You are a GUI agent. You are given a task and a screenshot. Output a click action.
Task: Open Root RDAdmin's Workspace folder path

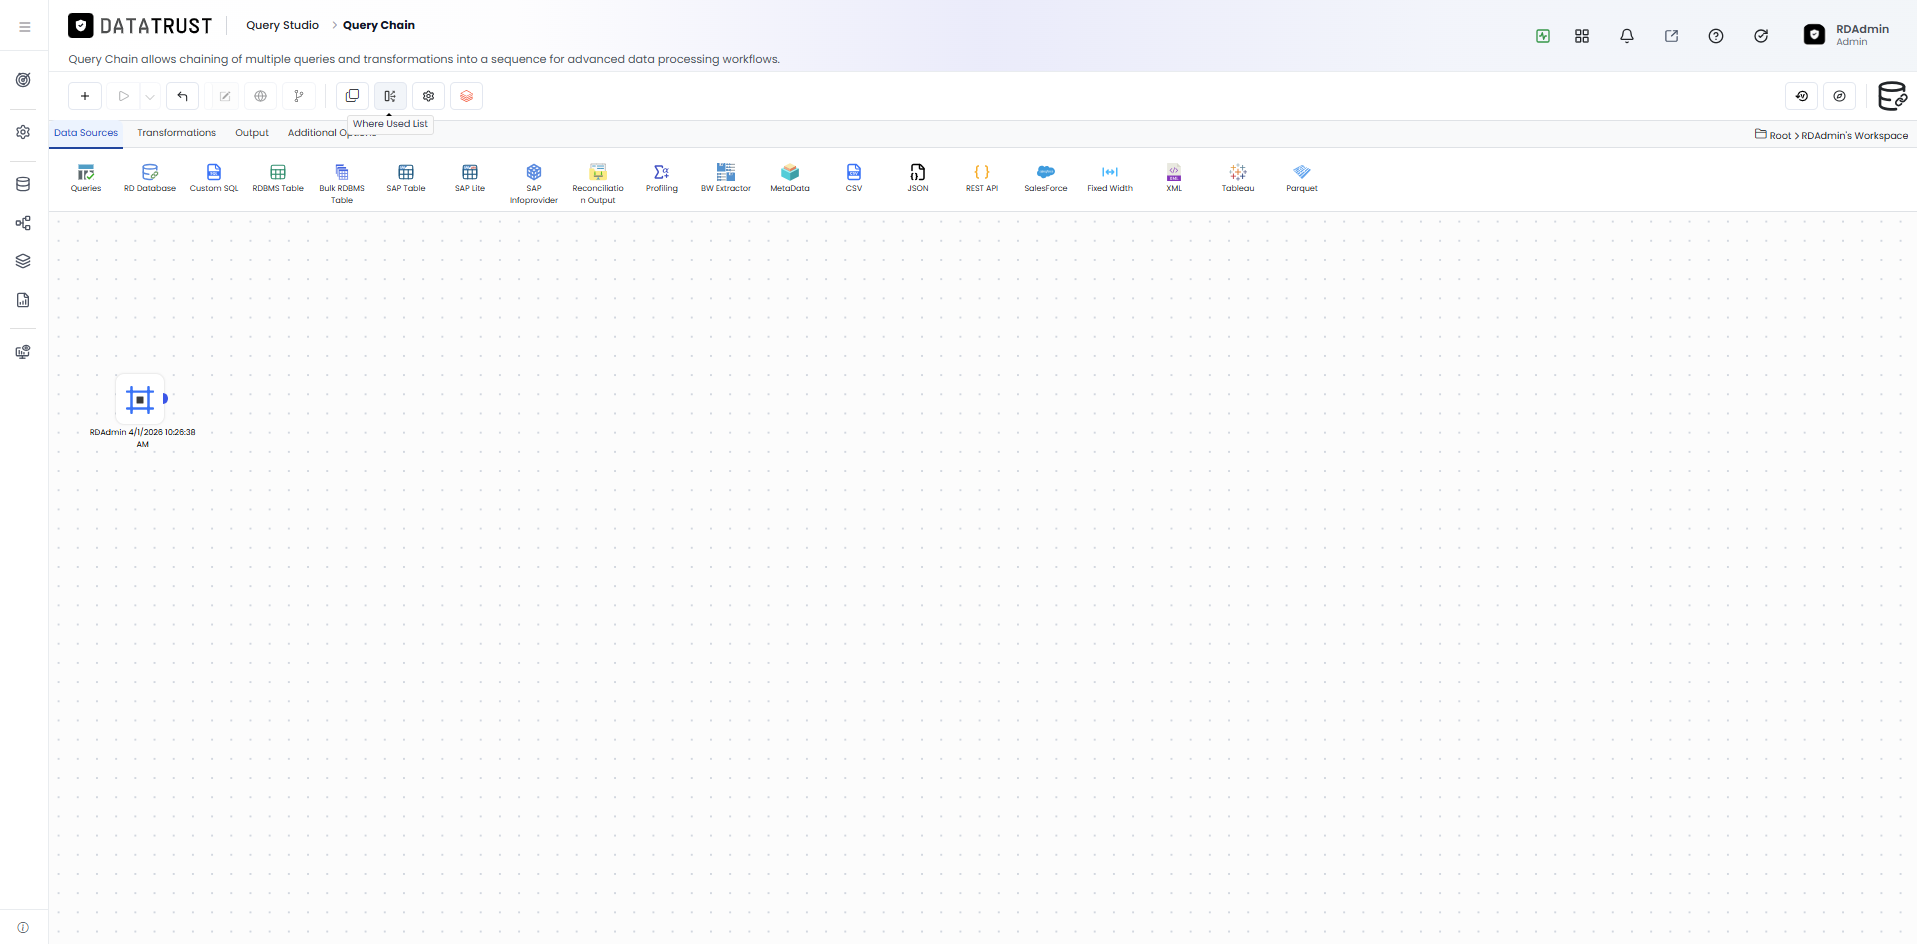(x=1831, y=135)
